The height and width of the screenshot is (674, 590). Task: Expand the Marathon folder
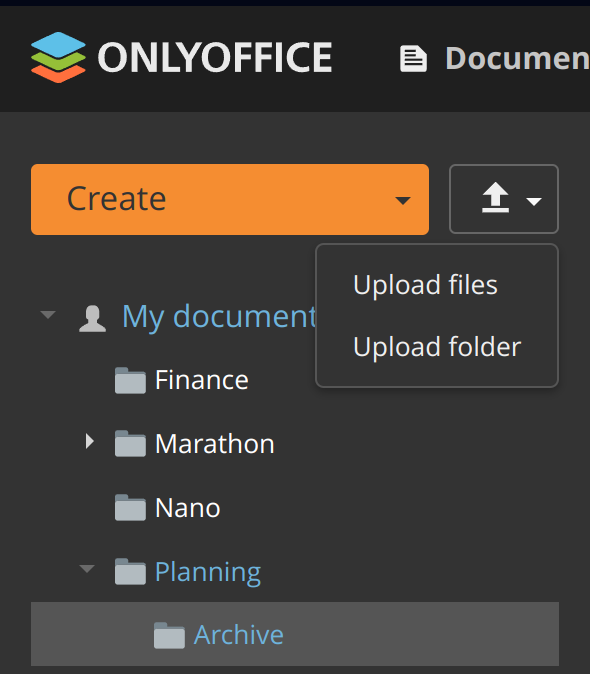click(x=89, y=441)
